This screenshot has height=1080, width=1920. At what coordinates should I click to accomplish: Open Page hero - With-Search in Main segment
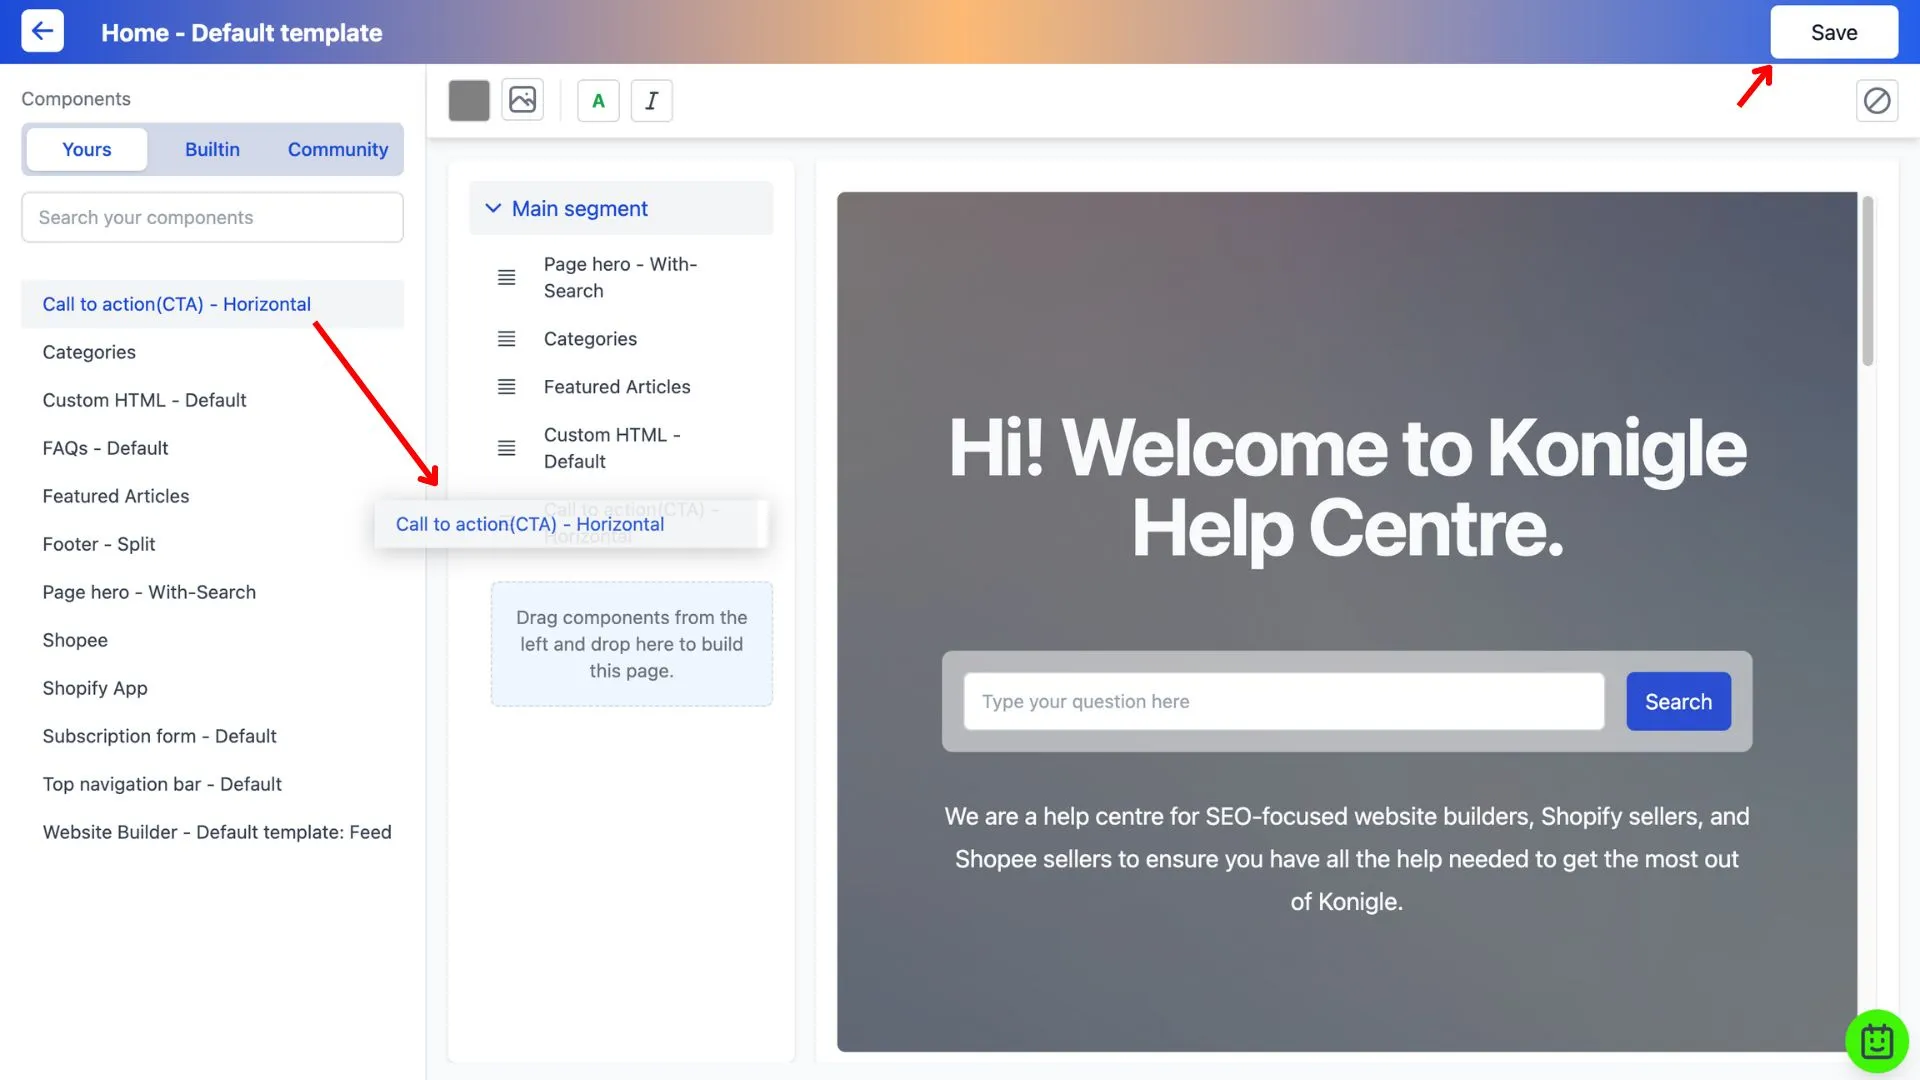point(620,277)
